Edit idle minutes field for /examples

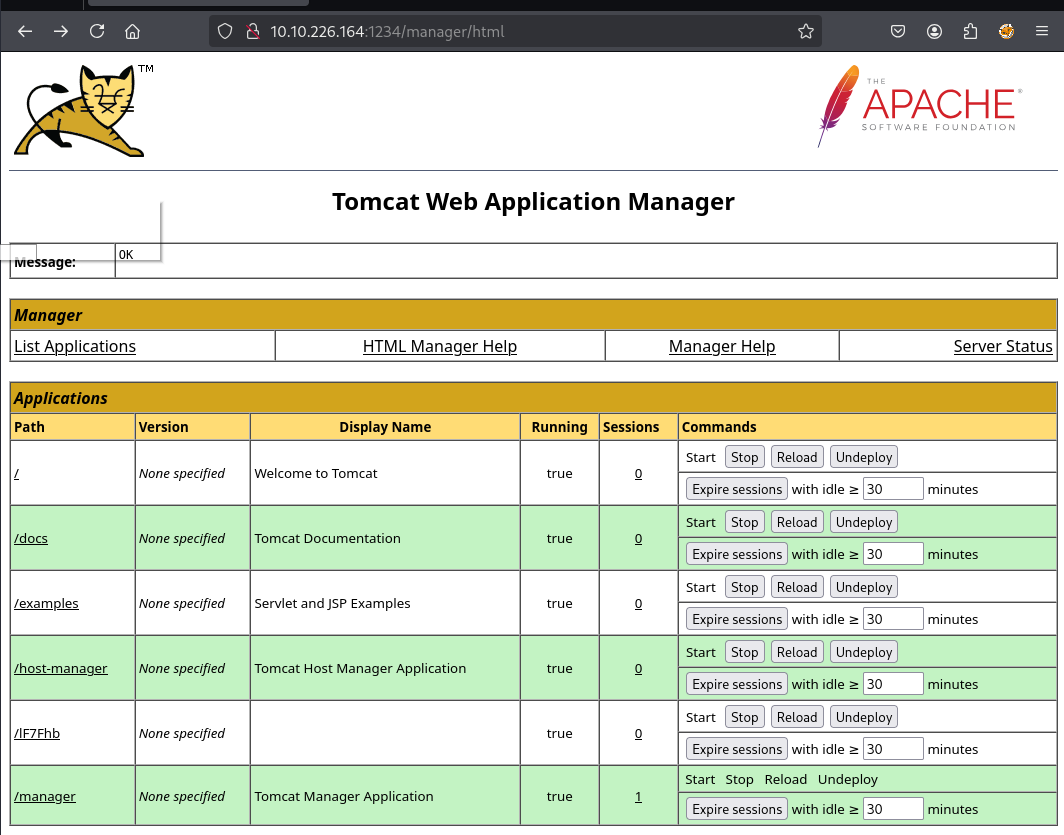[x=893, y=619]
